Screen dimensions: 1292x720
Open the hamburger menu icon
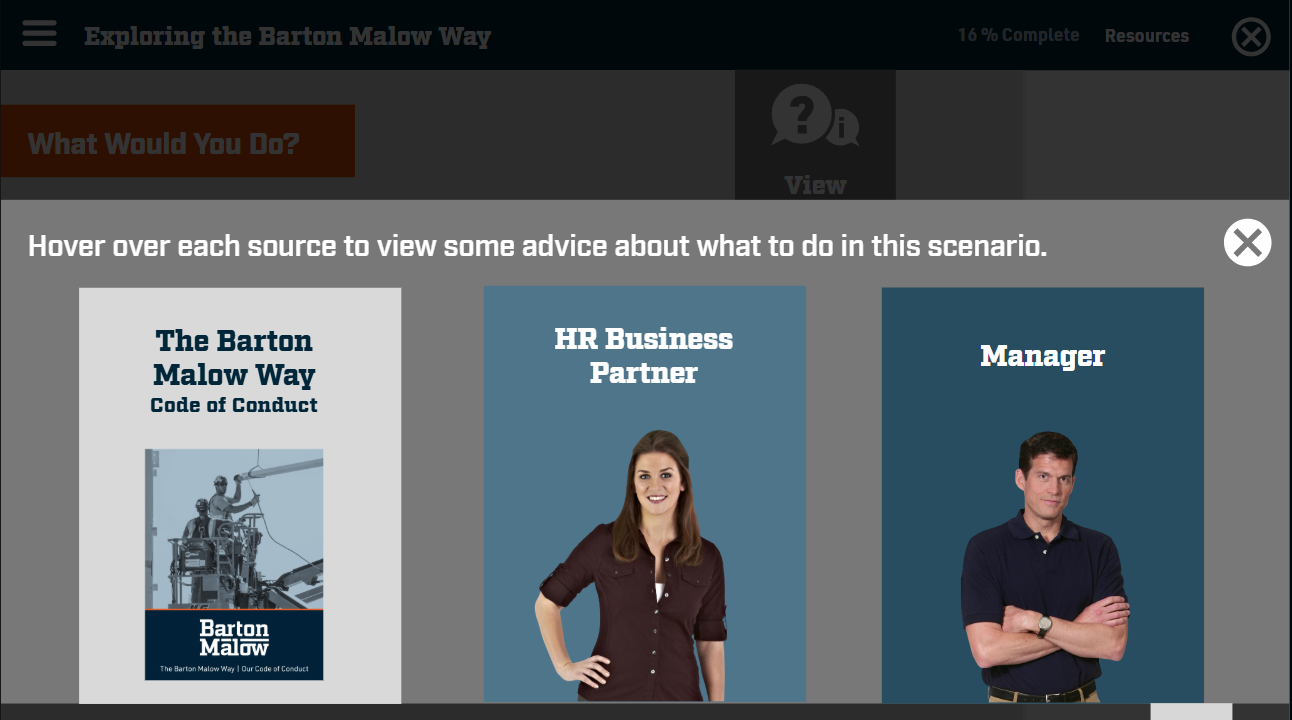coord(39,34)
